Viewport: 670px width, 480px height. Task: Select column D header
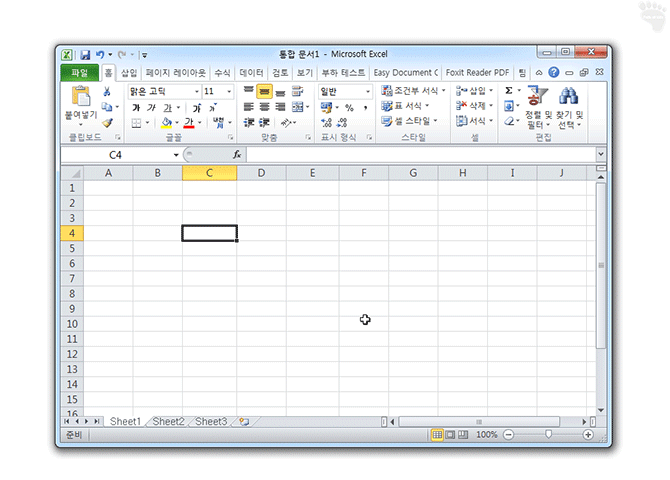pos(261,173)
